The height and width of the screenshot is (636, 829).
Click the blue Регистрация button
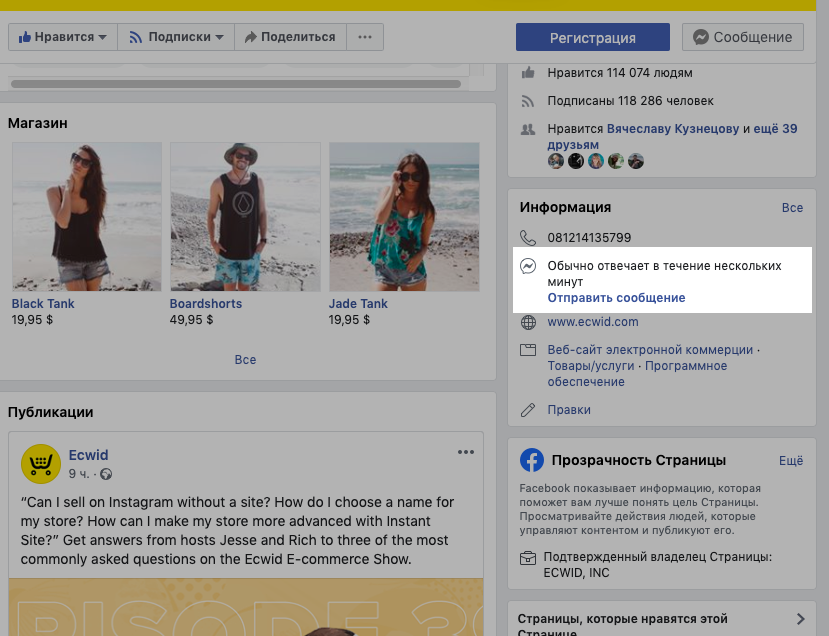593,37
